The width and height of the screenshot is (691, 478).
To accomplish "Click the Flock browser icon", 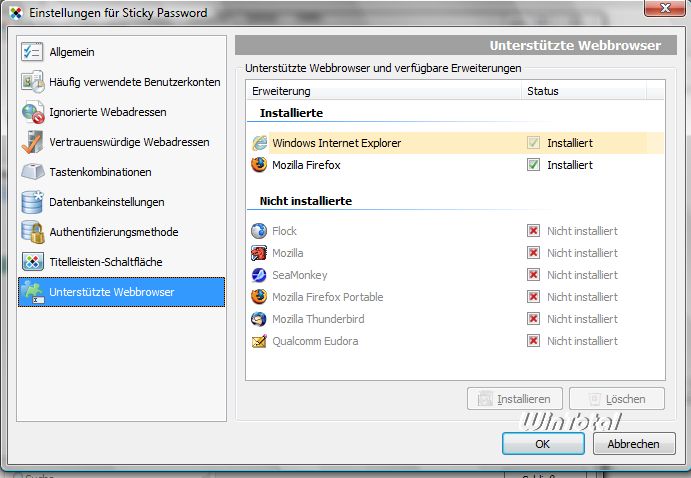I will [x=259, y=230].
